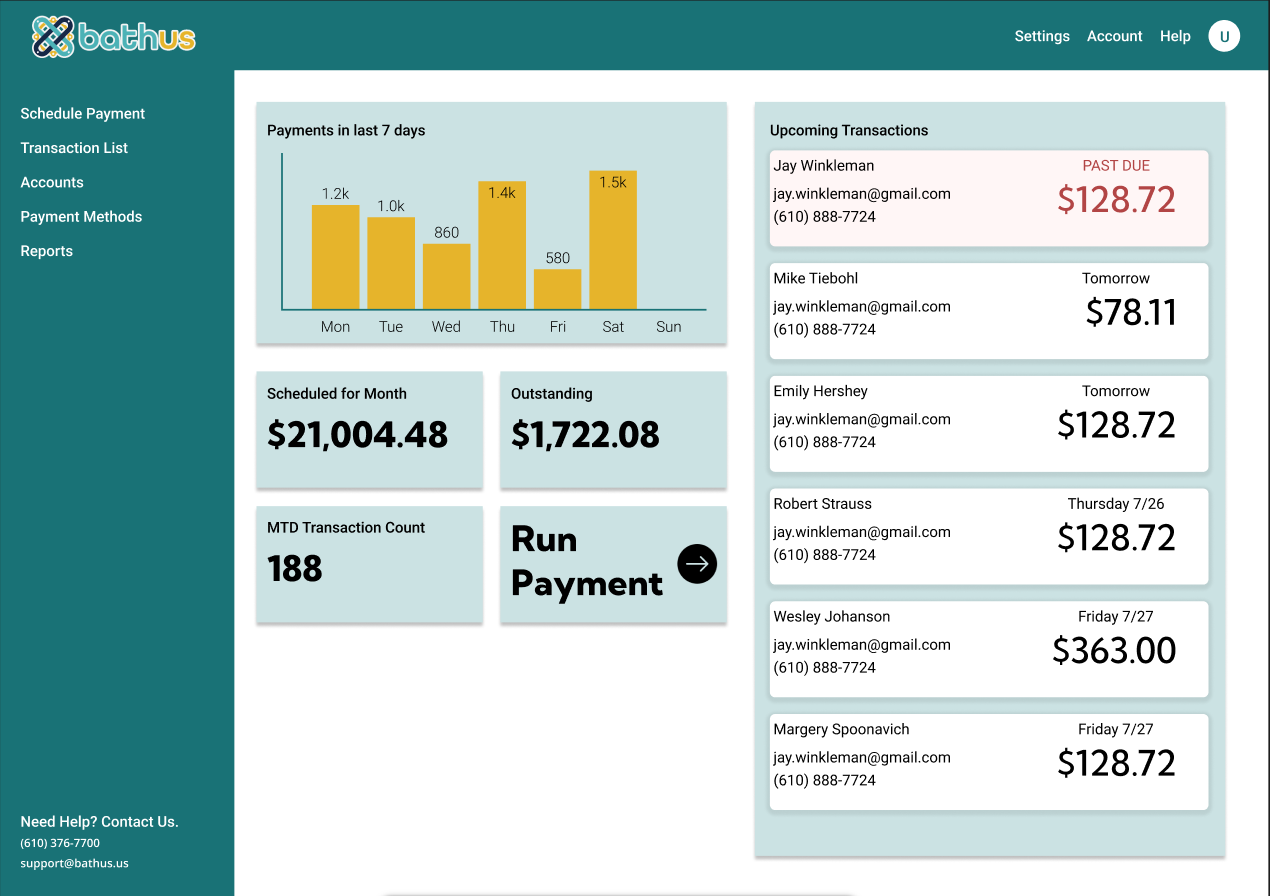Click the Scheduled for Month card
Viewport: 1270px width, 896px height.
point(369,430)
